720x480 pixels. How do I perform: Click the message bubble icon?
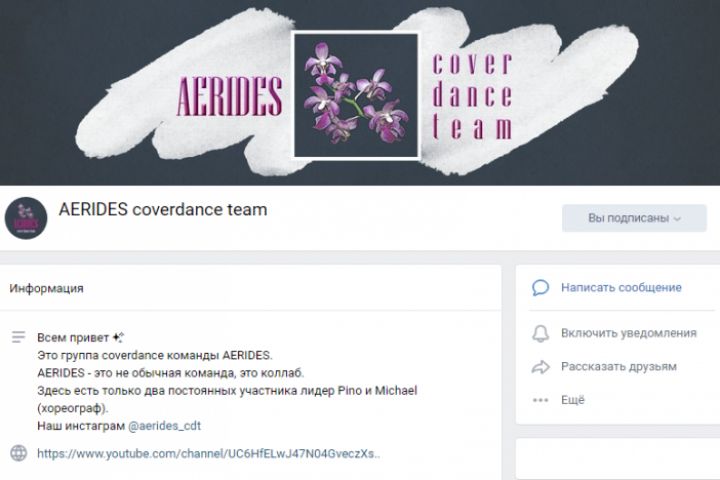point(540,288)
